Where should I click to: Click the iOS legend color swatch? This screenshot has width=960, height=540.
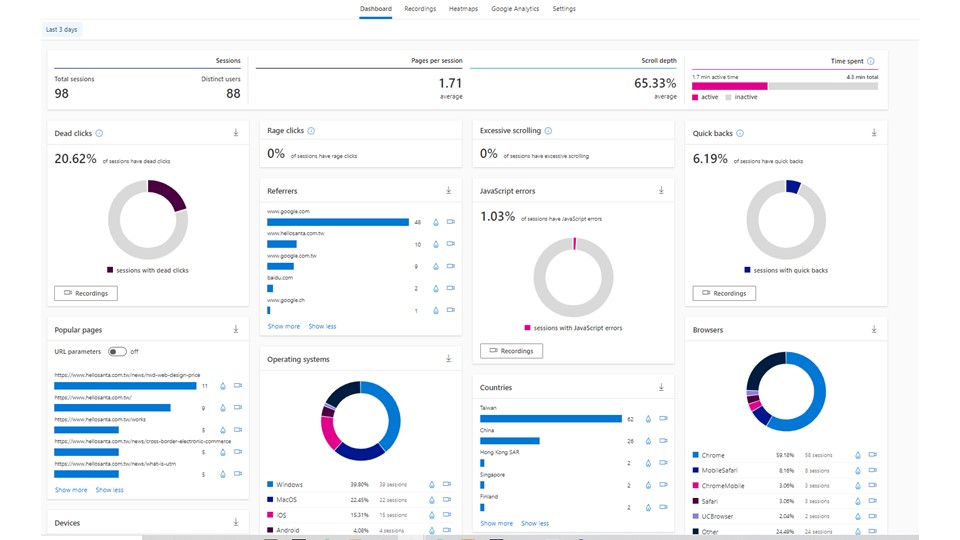[270, 515]
